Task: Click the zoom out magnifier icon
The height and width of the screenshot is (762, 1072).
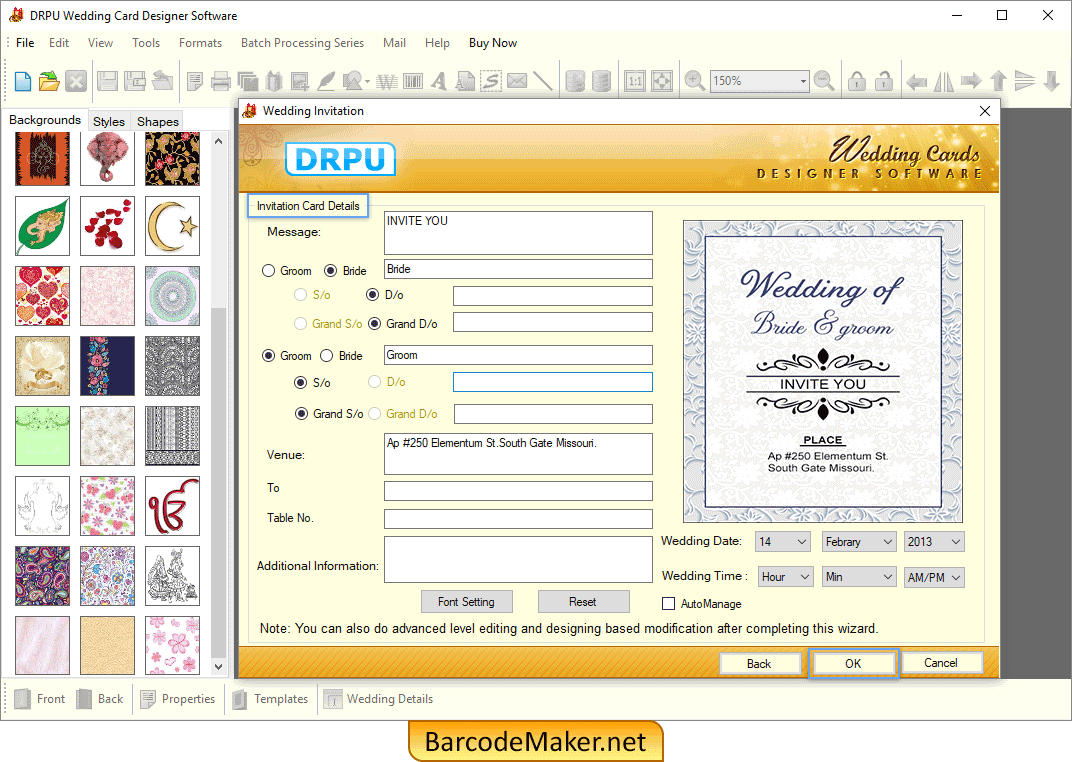Action: pyautogui.click(x=824, y=81)
